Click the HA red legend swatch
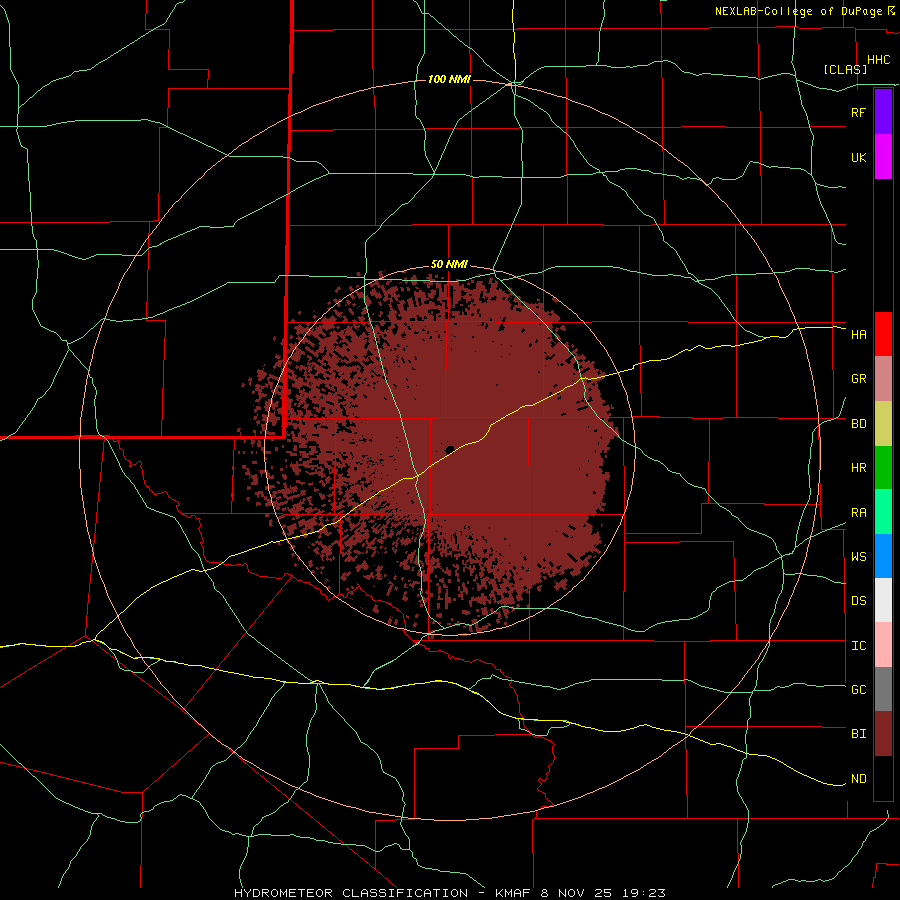The width and height of the screenshot is (900, 900). click(x=883, y=334)
